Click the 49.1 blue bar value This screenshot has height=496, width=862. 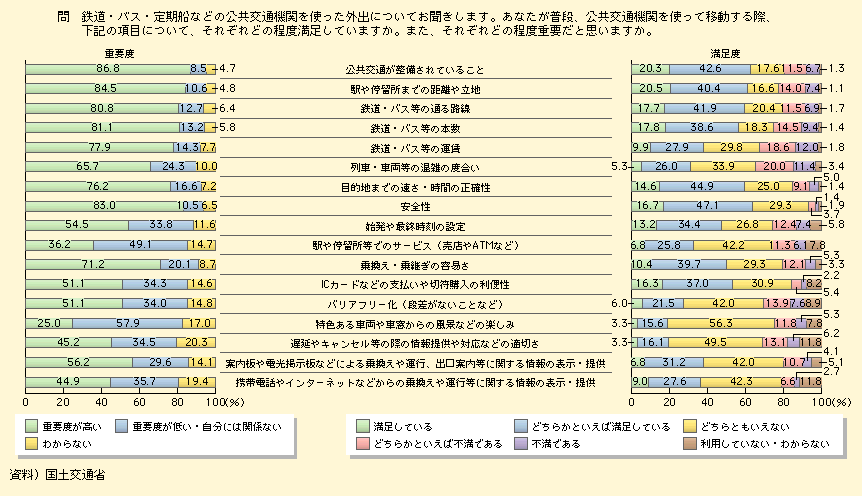pos(140,245)
